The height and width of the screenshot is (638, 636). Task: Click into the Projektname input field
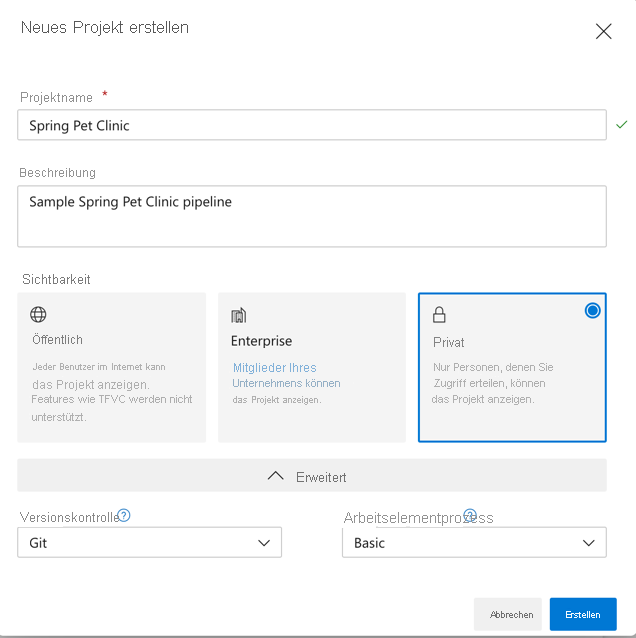(x=312, y=125)
